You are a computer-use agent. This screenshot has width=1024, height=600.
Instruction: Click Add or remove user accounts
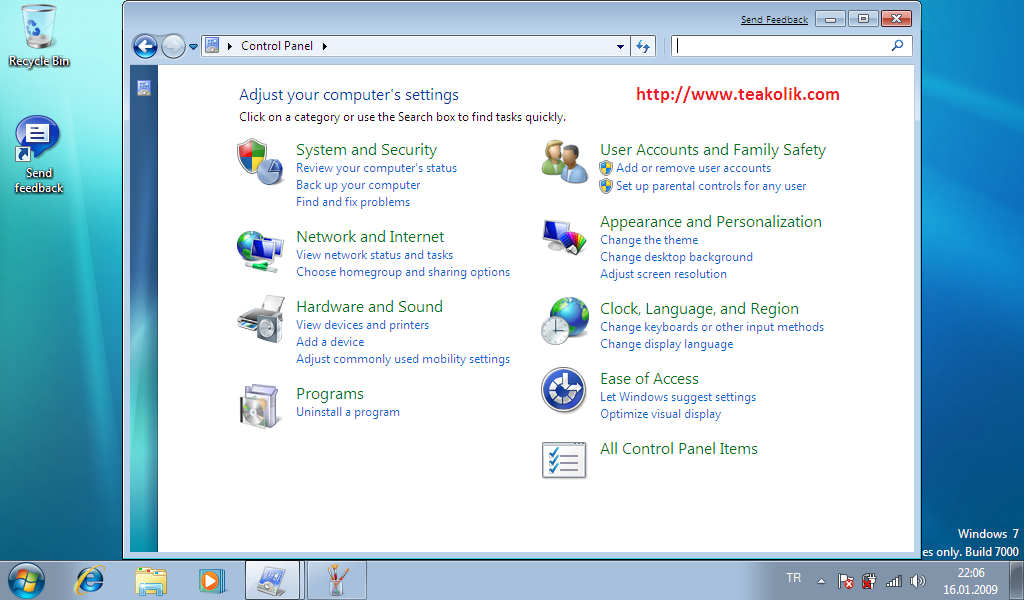coord(694,168)
